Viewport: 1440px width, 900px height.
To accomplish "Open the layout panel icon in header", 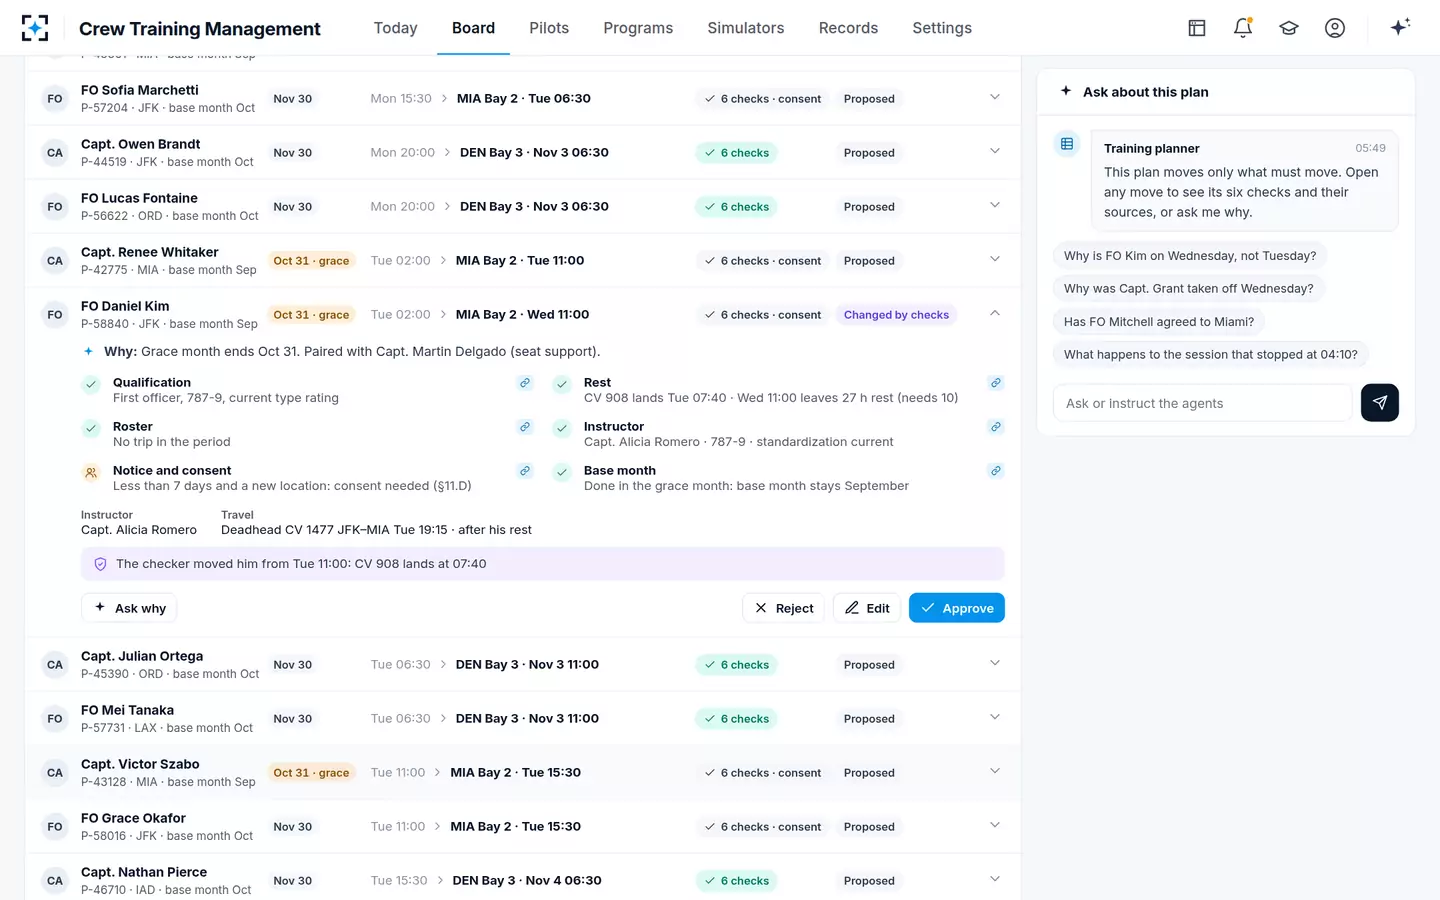I will (1197, 28).
